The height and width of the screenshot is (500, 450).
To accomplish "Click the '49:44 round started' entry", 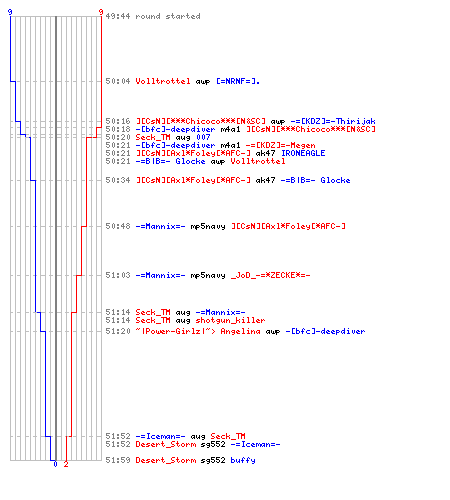I will pos(153,16).
